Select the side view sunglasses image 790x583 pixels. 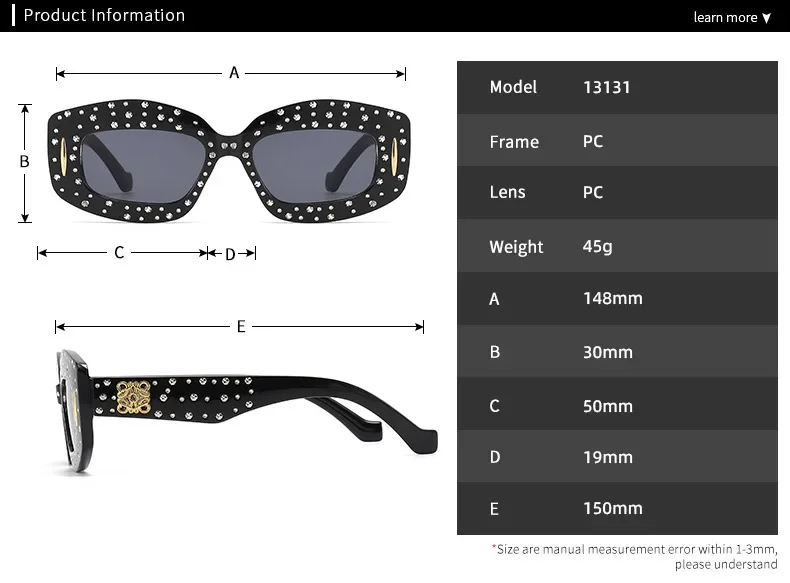(x=246, y=411)
